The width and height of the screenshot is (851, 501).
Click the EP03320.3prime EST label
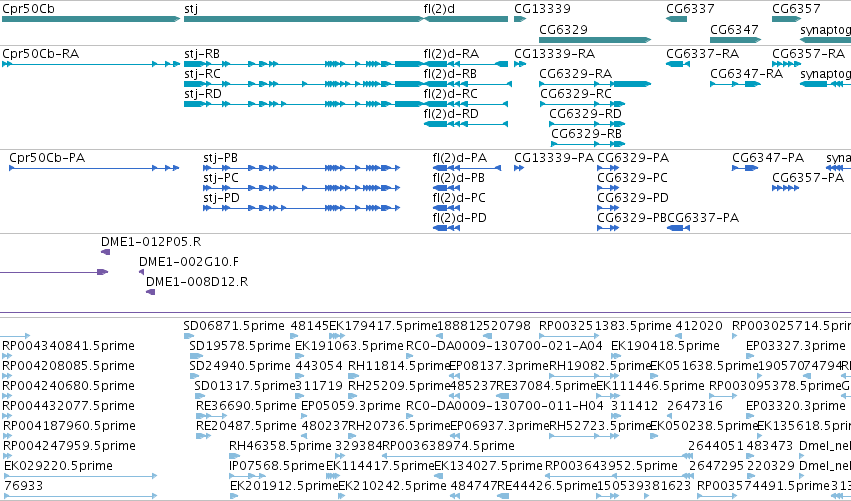pos(796,407)
